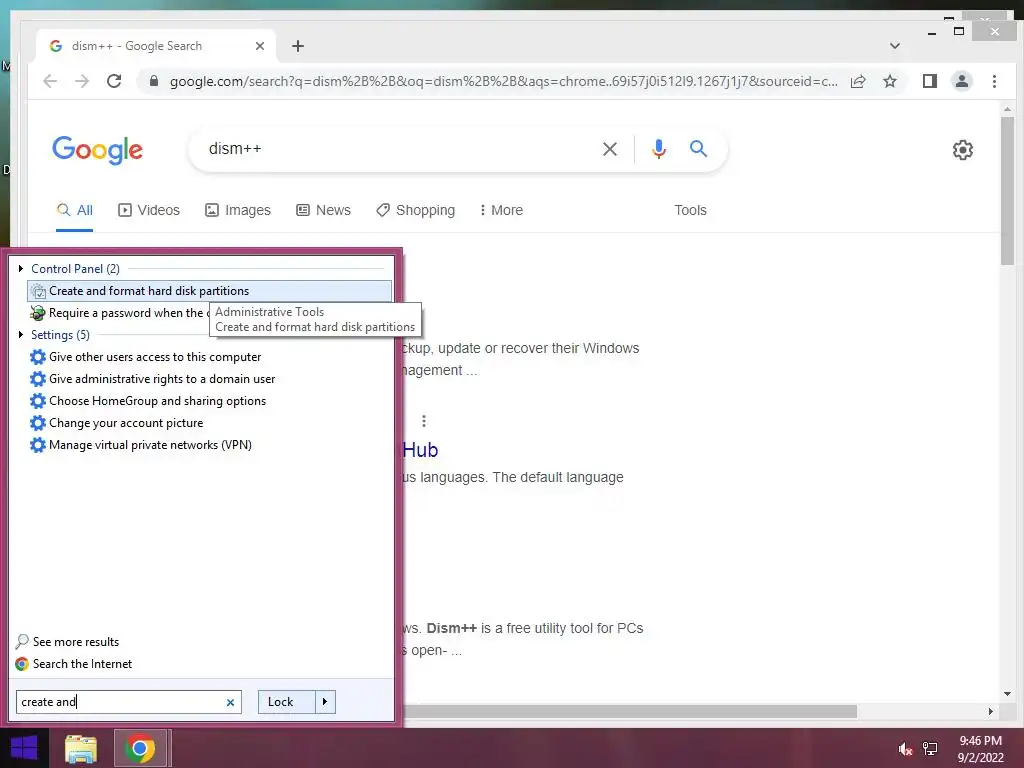Screen dimensions: 1024x768
Task: Bookmark this page with the star icon
Action: [x=890, y=81]
